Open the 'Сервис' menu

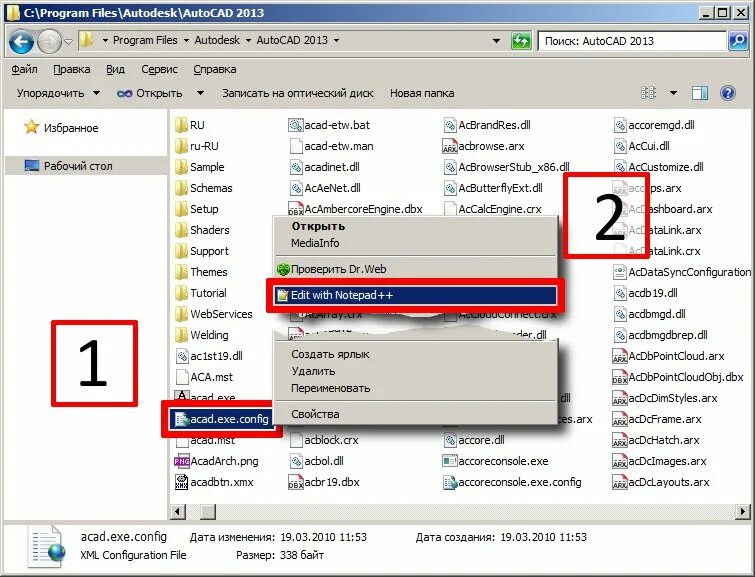tap(159, 69)
